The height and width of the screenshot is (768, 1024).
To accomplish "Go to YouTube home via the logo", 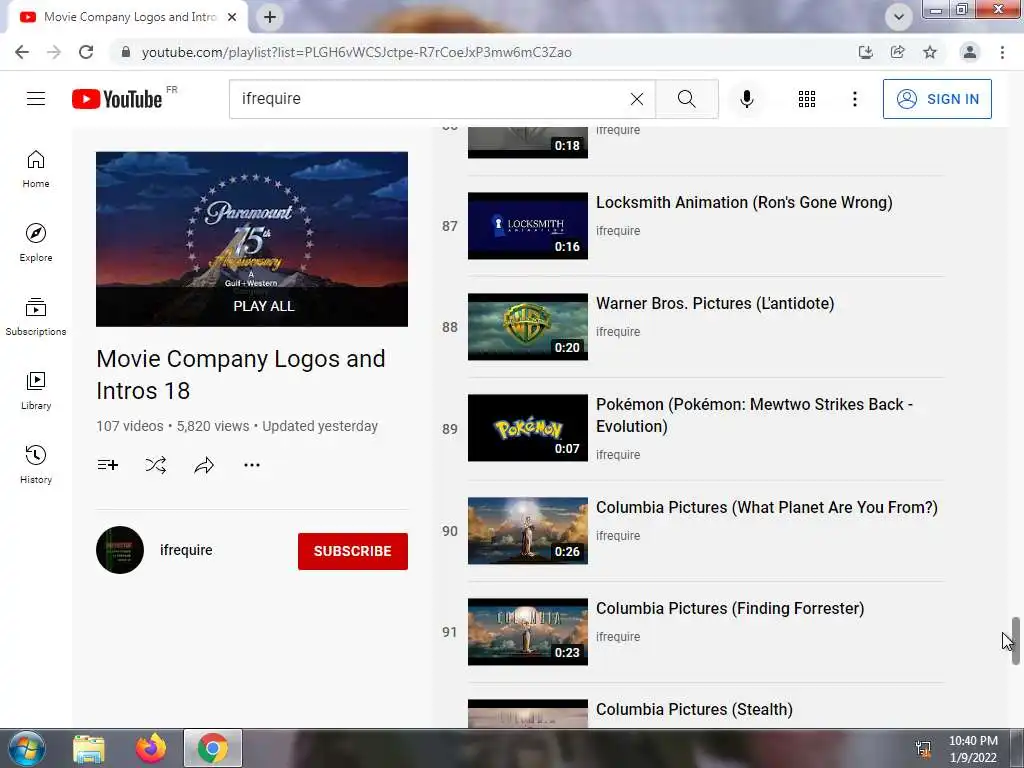I will pos(117,99).
